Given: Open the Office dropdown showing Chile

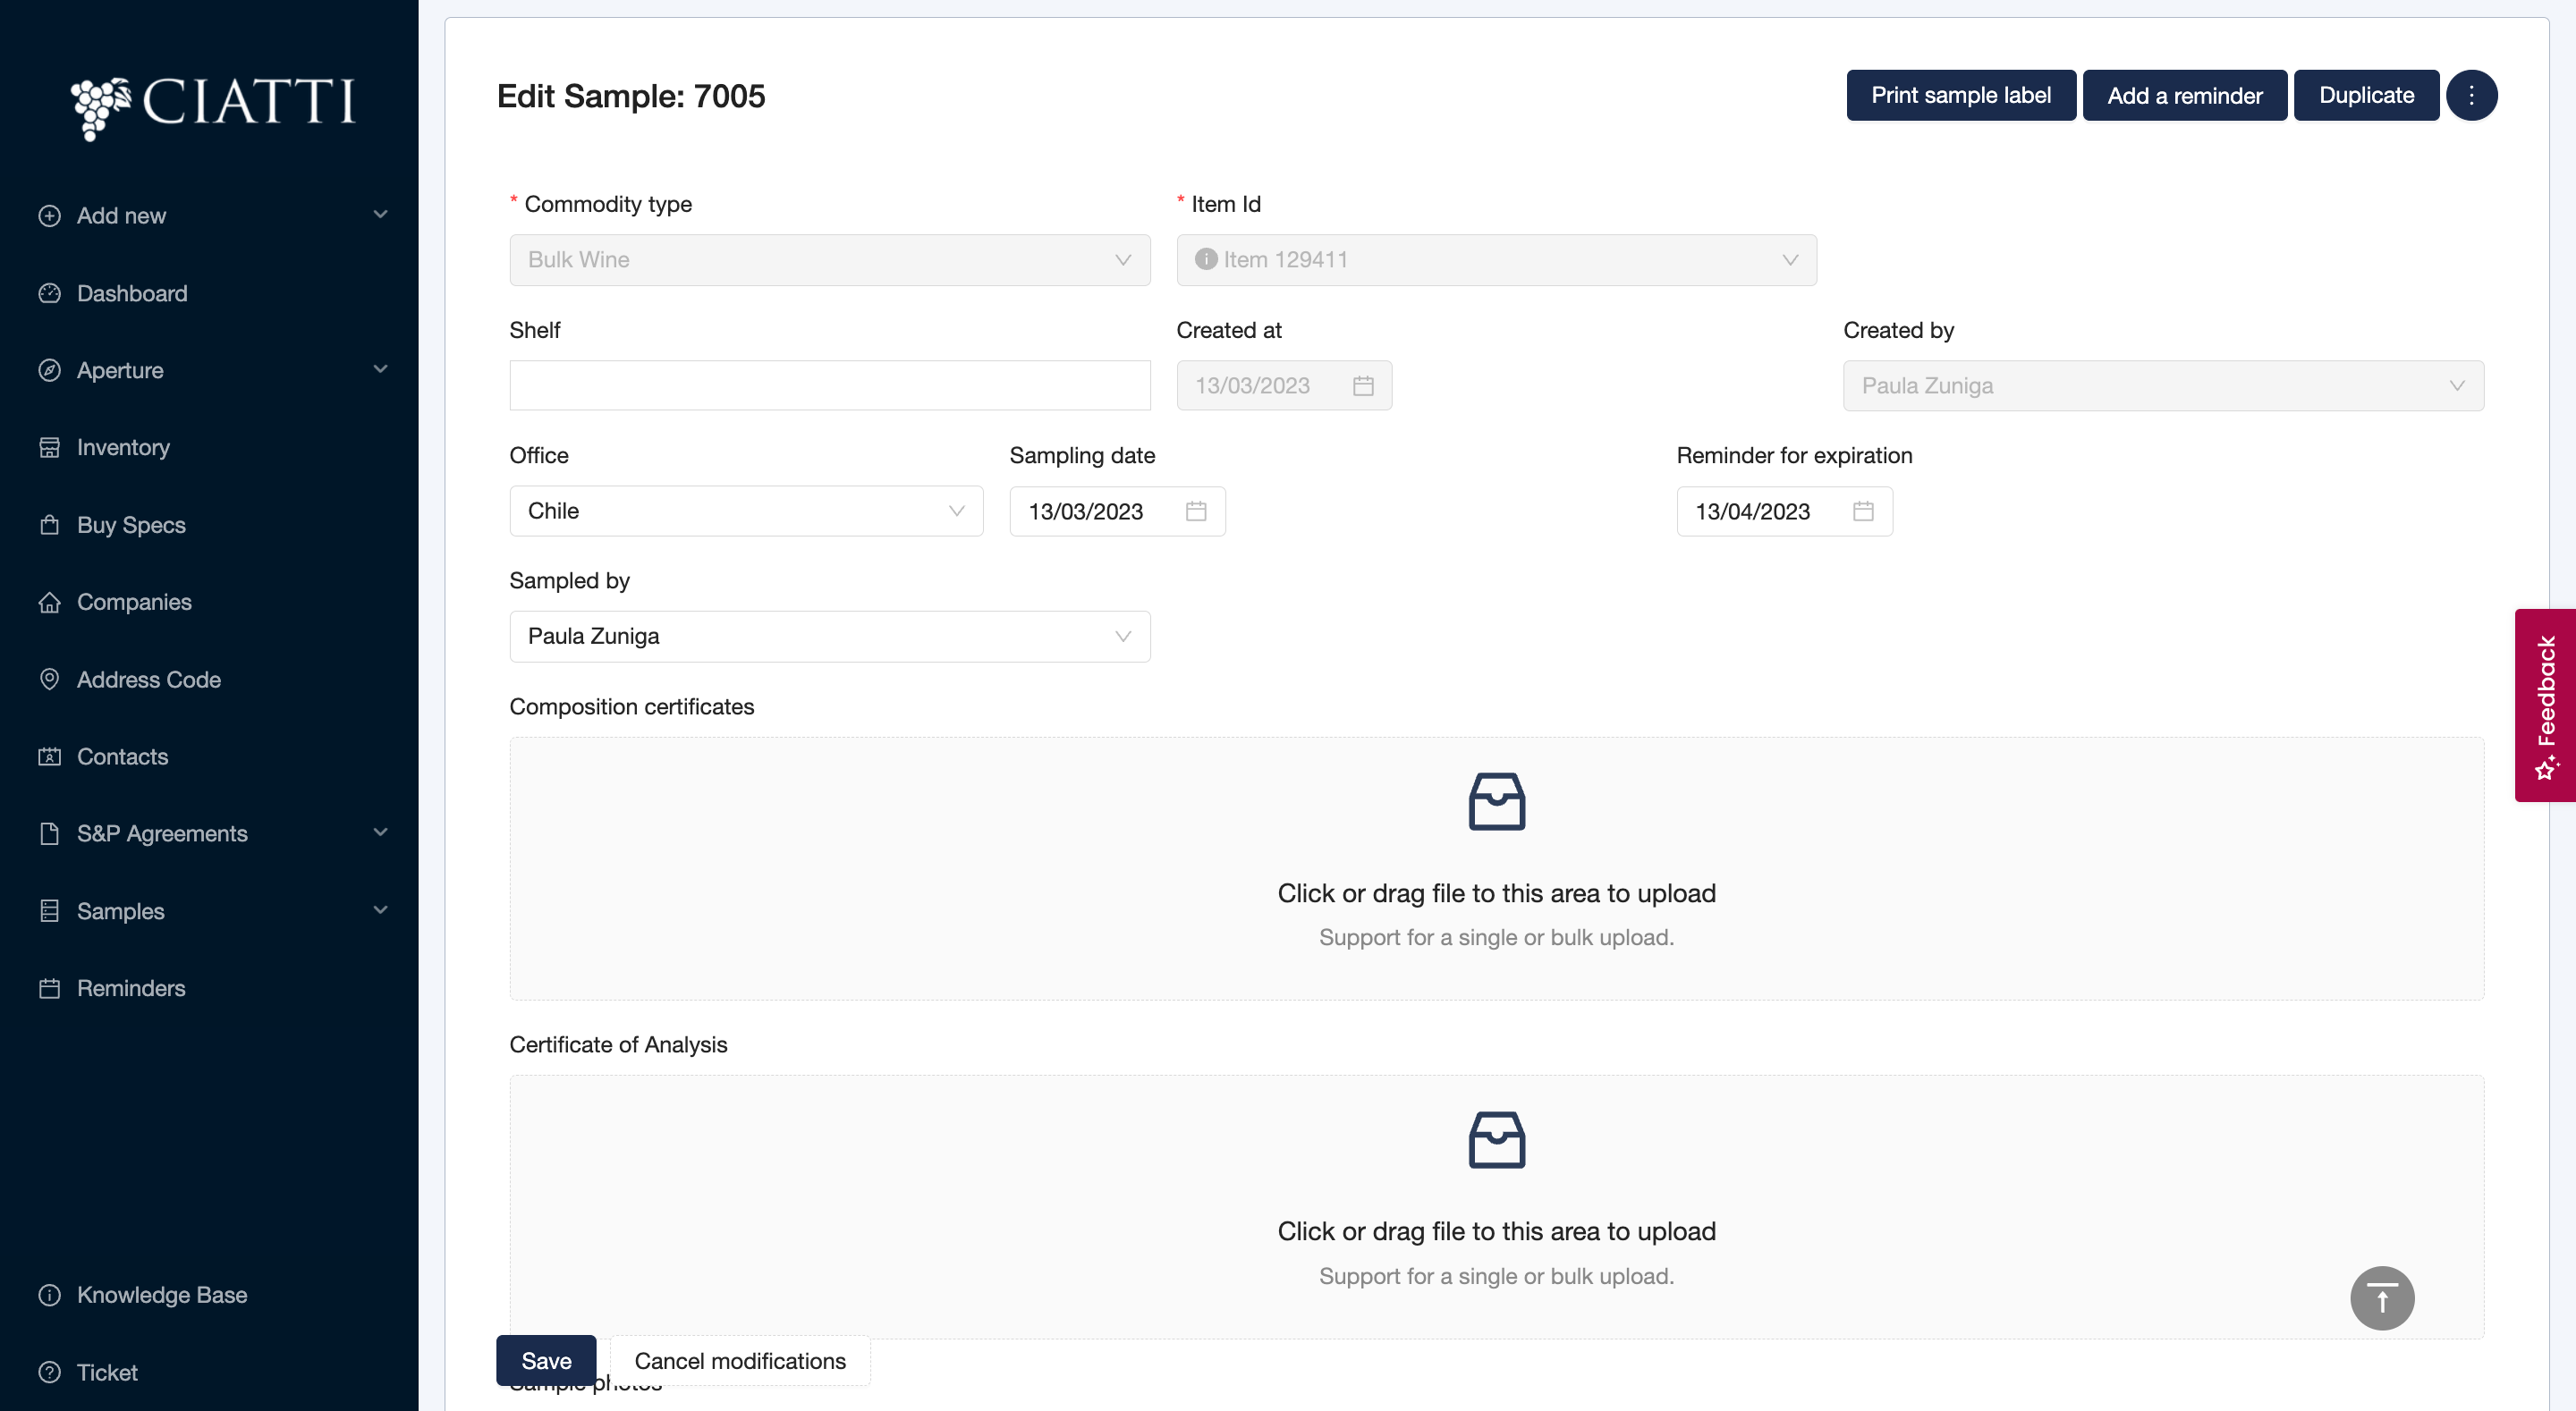Looking at the screenshot, I should 746,511.
